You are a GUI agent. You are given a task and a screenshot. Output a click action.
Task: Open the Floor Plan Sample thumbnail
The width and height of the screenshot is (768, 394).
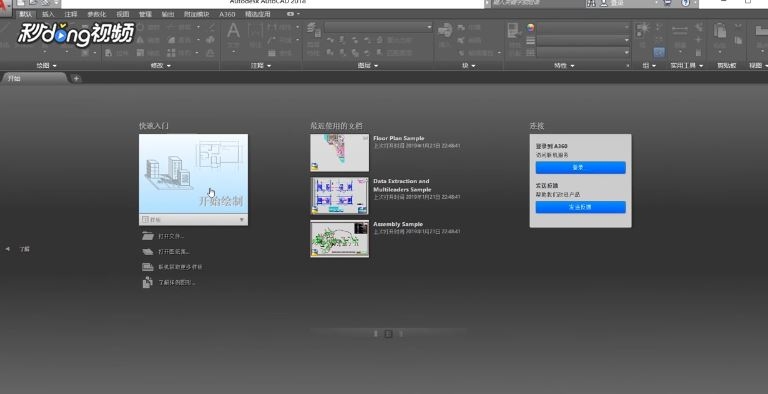339,153
